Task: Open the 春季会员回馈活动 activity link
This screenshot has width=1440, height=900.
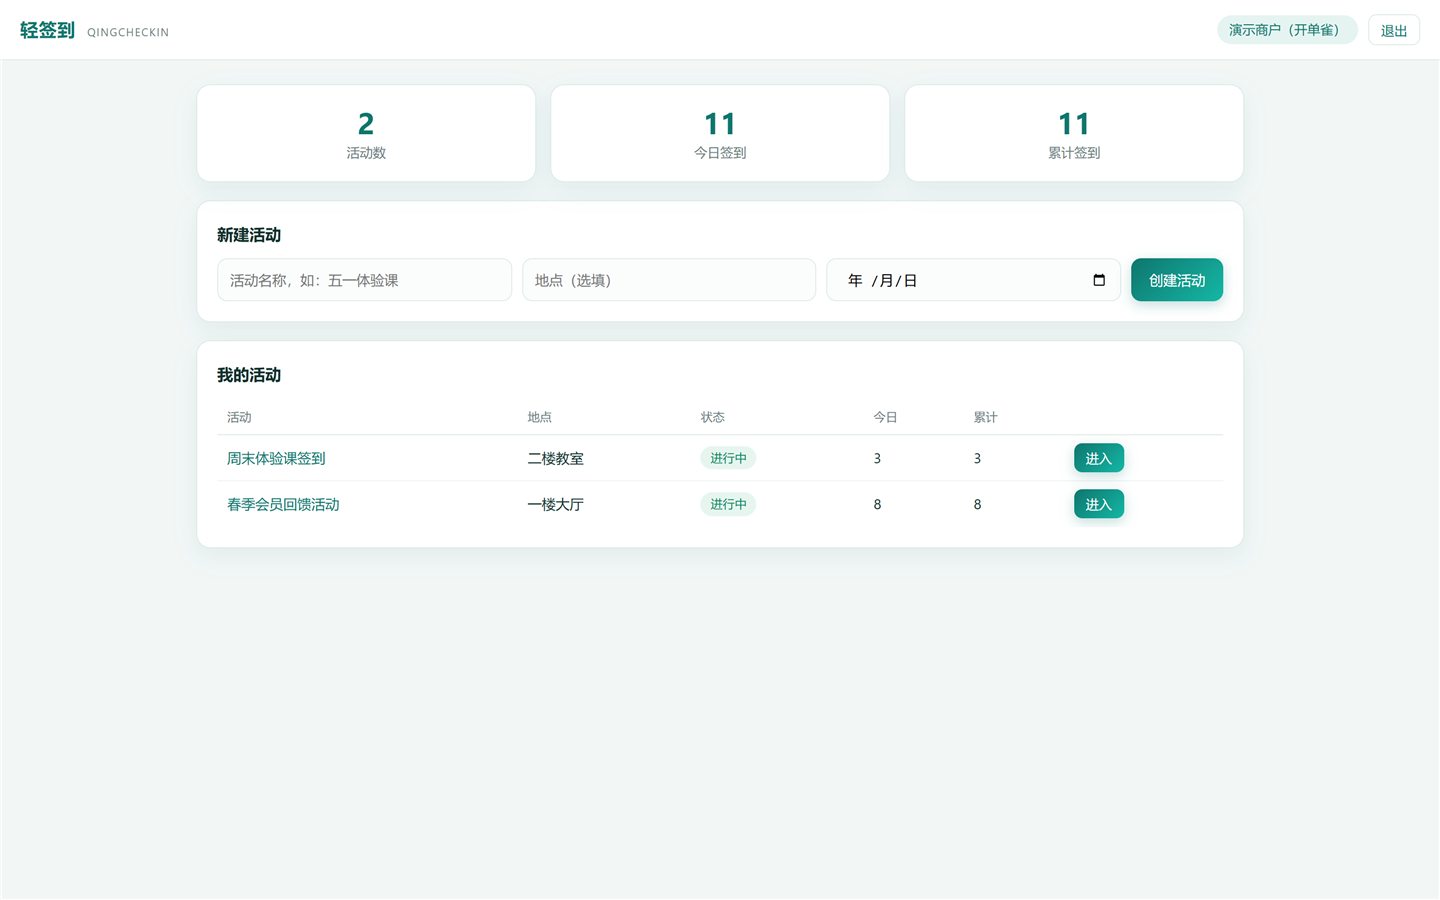Action: tap(283, 504)
